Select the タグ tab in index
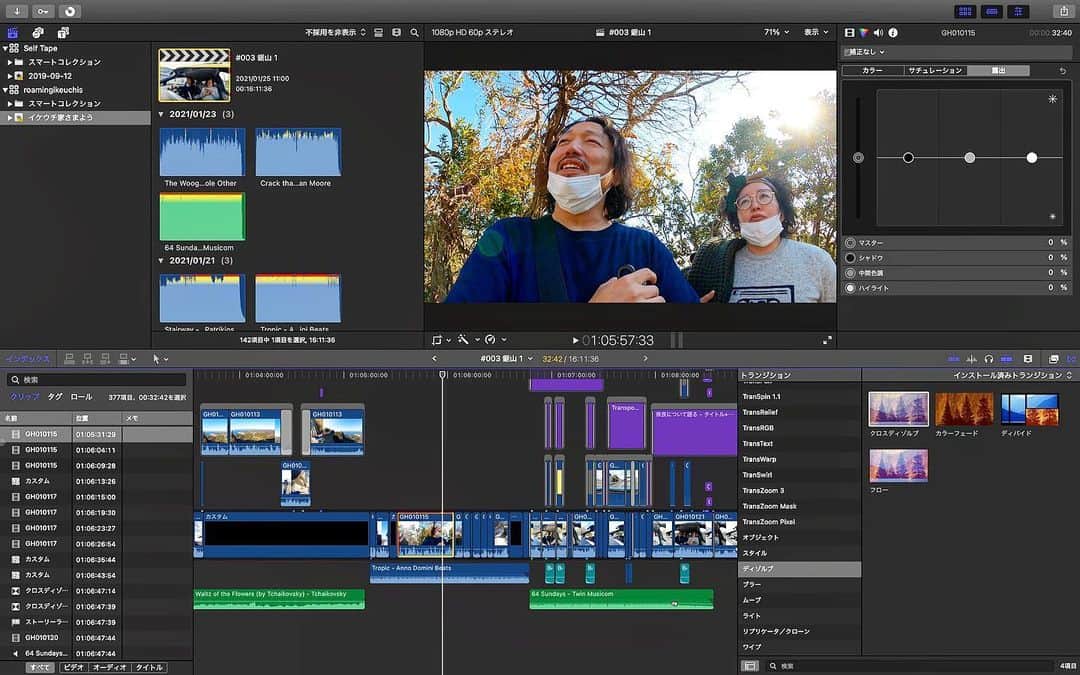Viewport: 1080px width, 675px height. pyautogui.click(x=54, y=397)
